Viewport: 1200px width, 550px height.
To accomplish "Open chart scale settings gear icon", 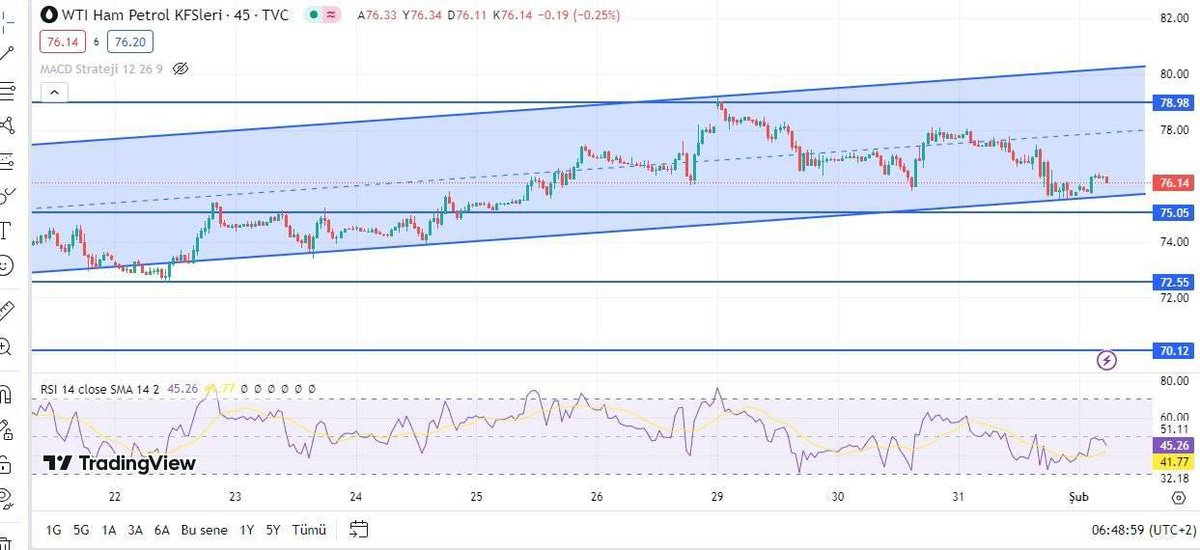I will coord(1178,497).
